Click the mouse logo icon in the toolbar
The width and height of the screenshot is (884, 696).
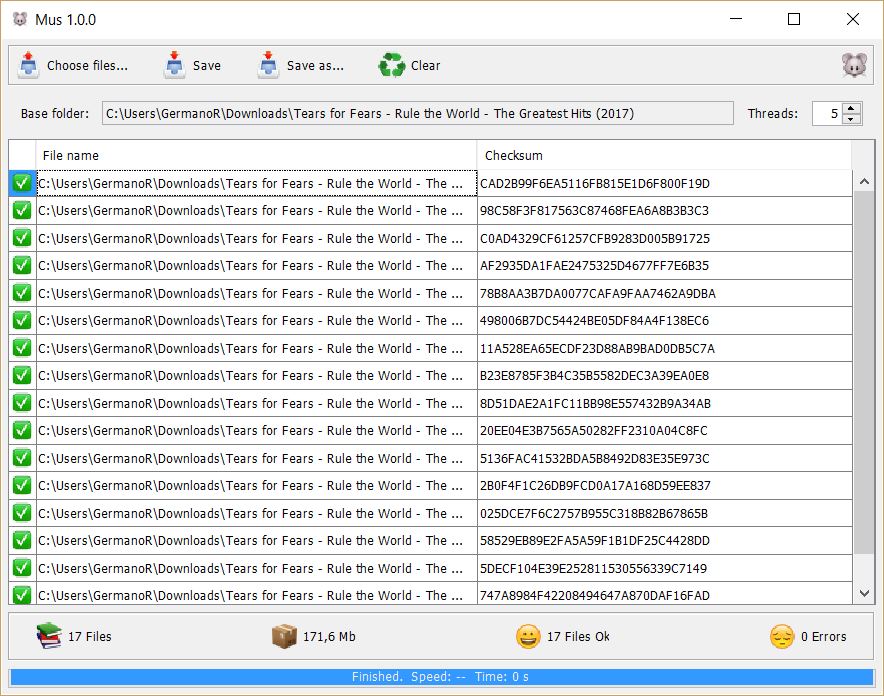[854, 65]
